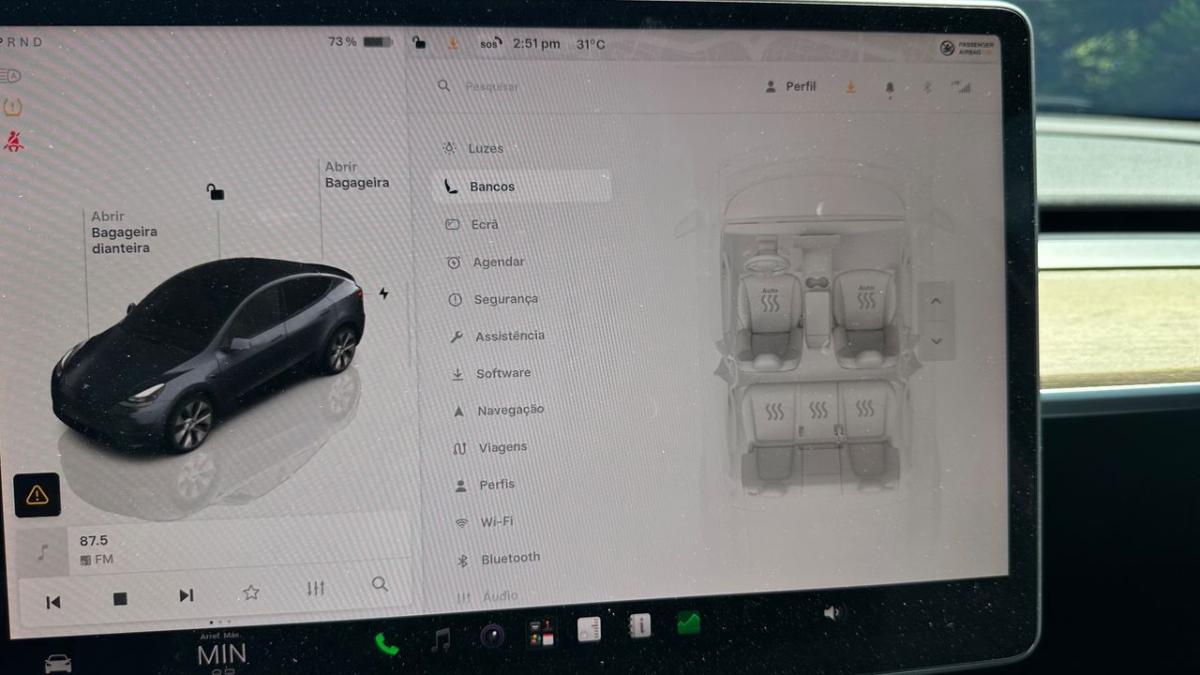Tap the notifications bell icon

pyautogui.click(x=890, y=88)
